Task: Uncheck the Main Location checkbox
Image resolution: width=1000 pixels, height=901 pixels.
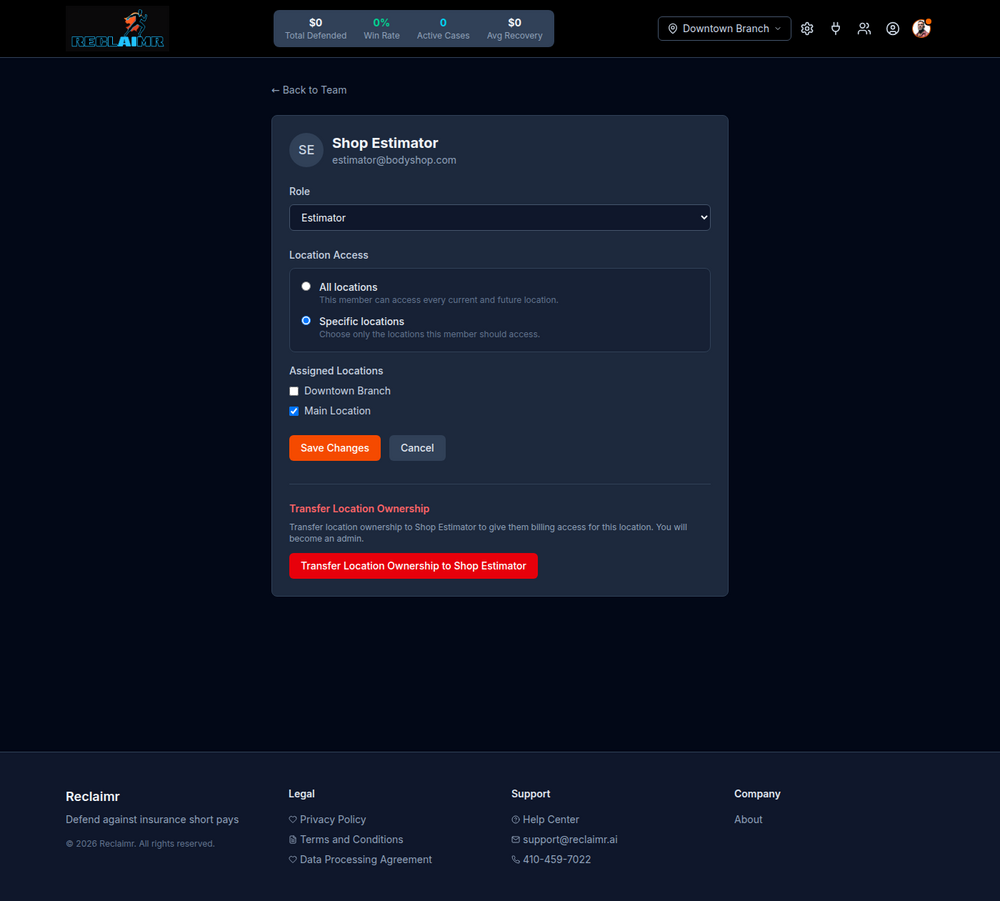Action: pyautogui.click(x=294, y=411)
